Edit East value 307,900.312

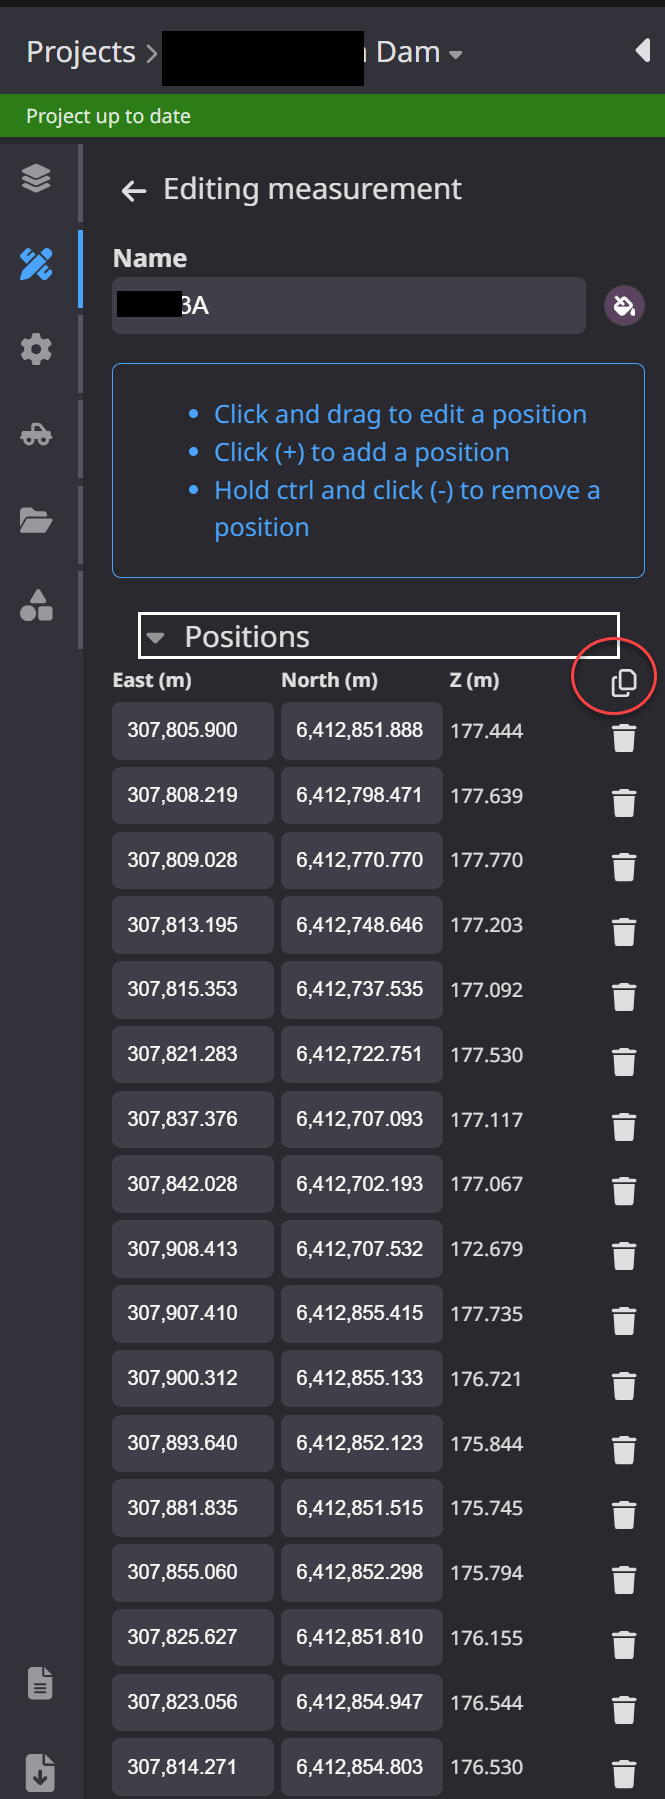click(193, 1378)
